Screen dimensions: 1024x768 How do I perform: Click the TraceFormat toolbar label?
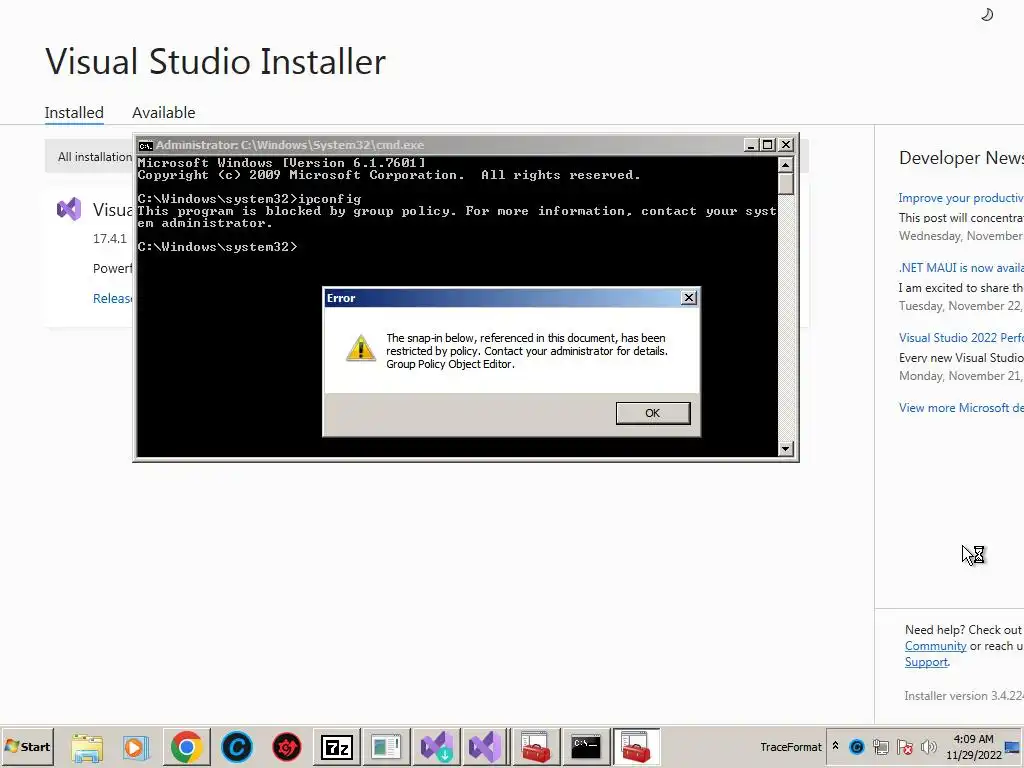pyautogui.click(x=790, y=746)
